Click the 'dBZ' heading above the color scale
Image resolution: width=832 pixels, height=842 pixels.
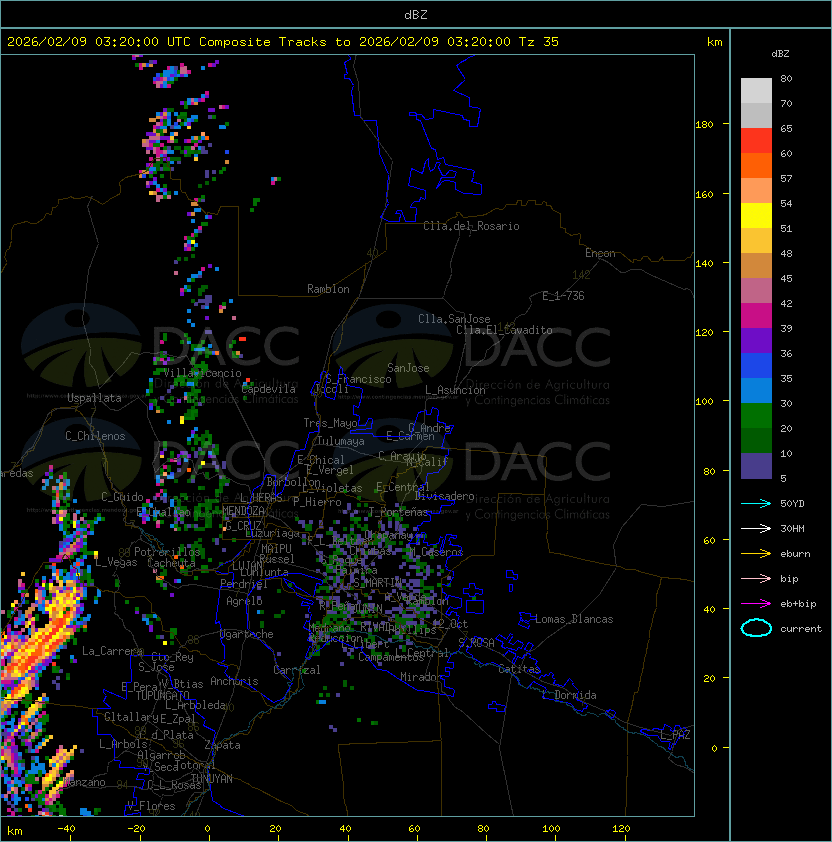pyautogui.click(x=780, y=54)
